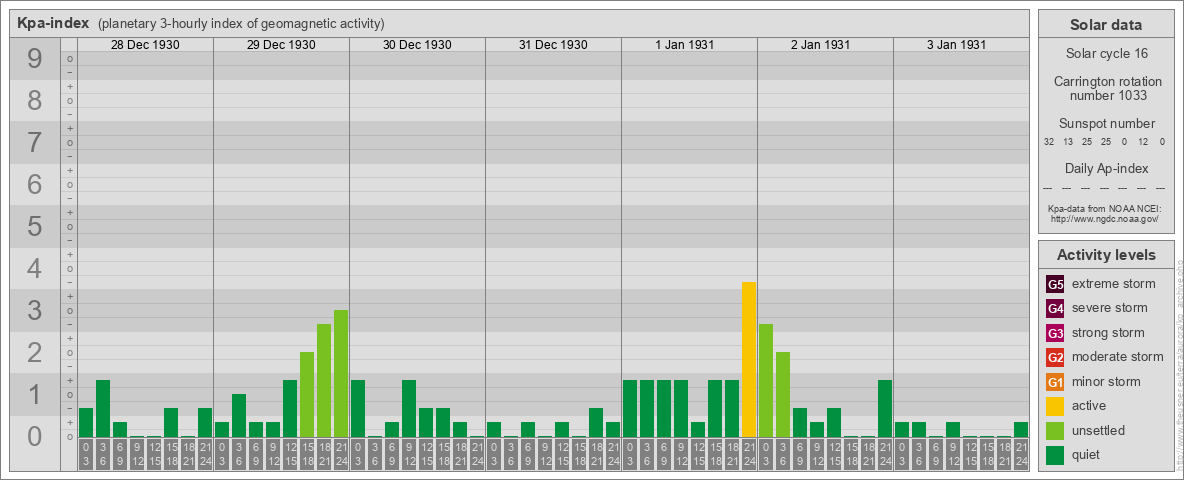Click the 18-21 bar on 31 Dec 1930
Image resolution: width=1184 pixels, height=480 pixels.
tap(596, 423)
